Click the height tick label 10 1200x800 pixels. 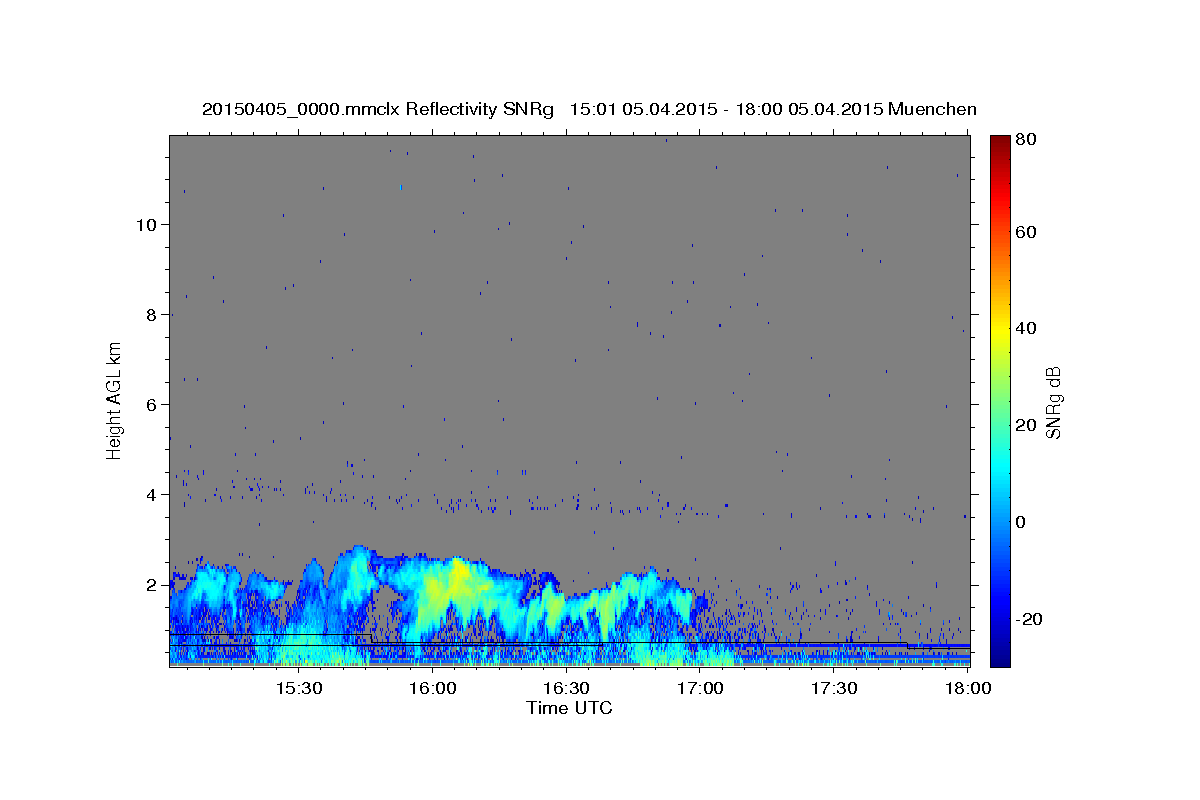tap(147, 224)
